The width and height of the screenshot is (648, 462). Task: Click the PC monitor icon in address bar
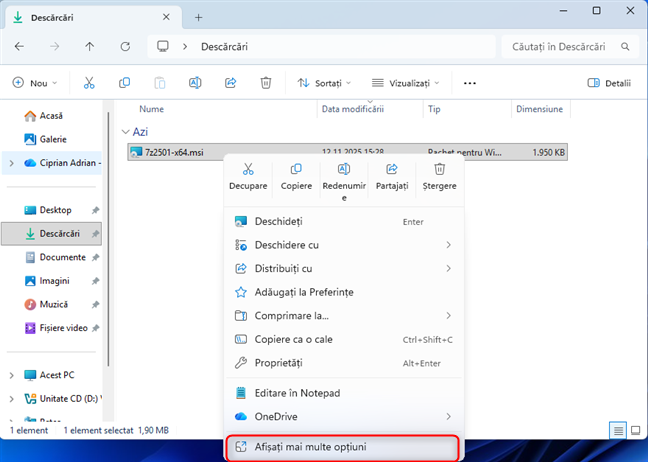click(x=163, y=46)
